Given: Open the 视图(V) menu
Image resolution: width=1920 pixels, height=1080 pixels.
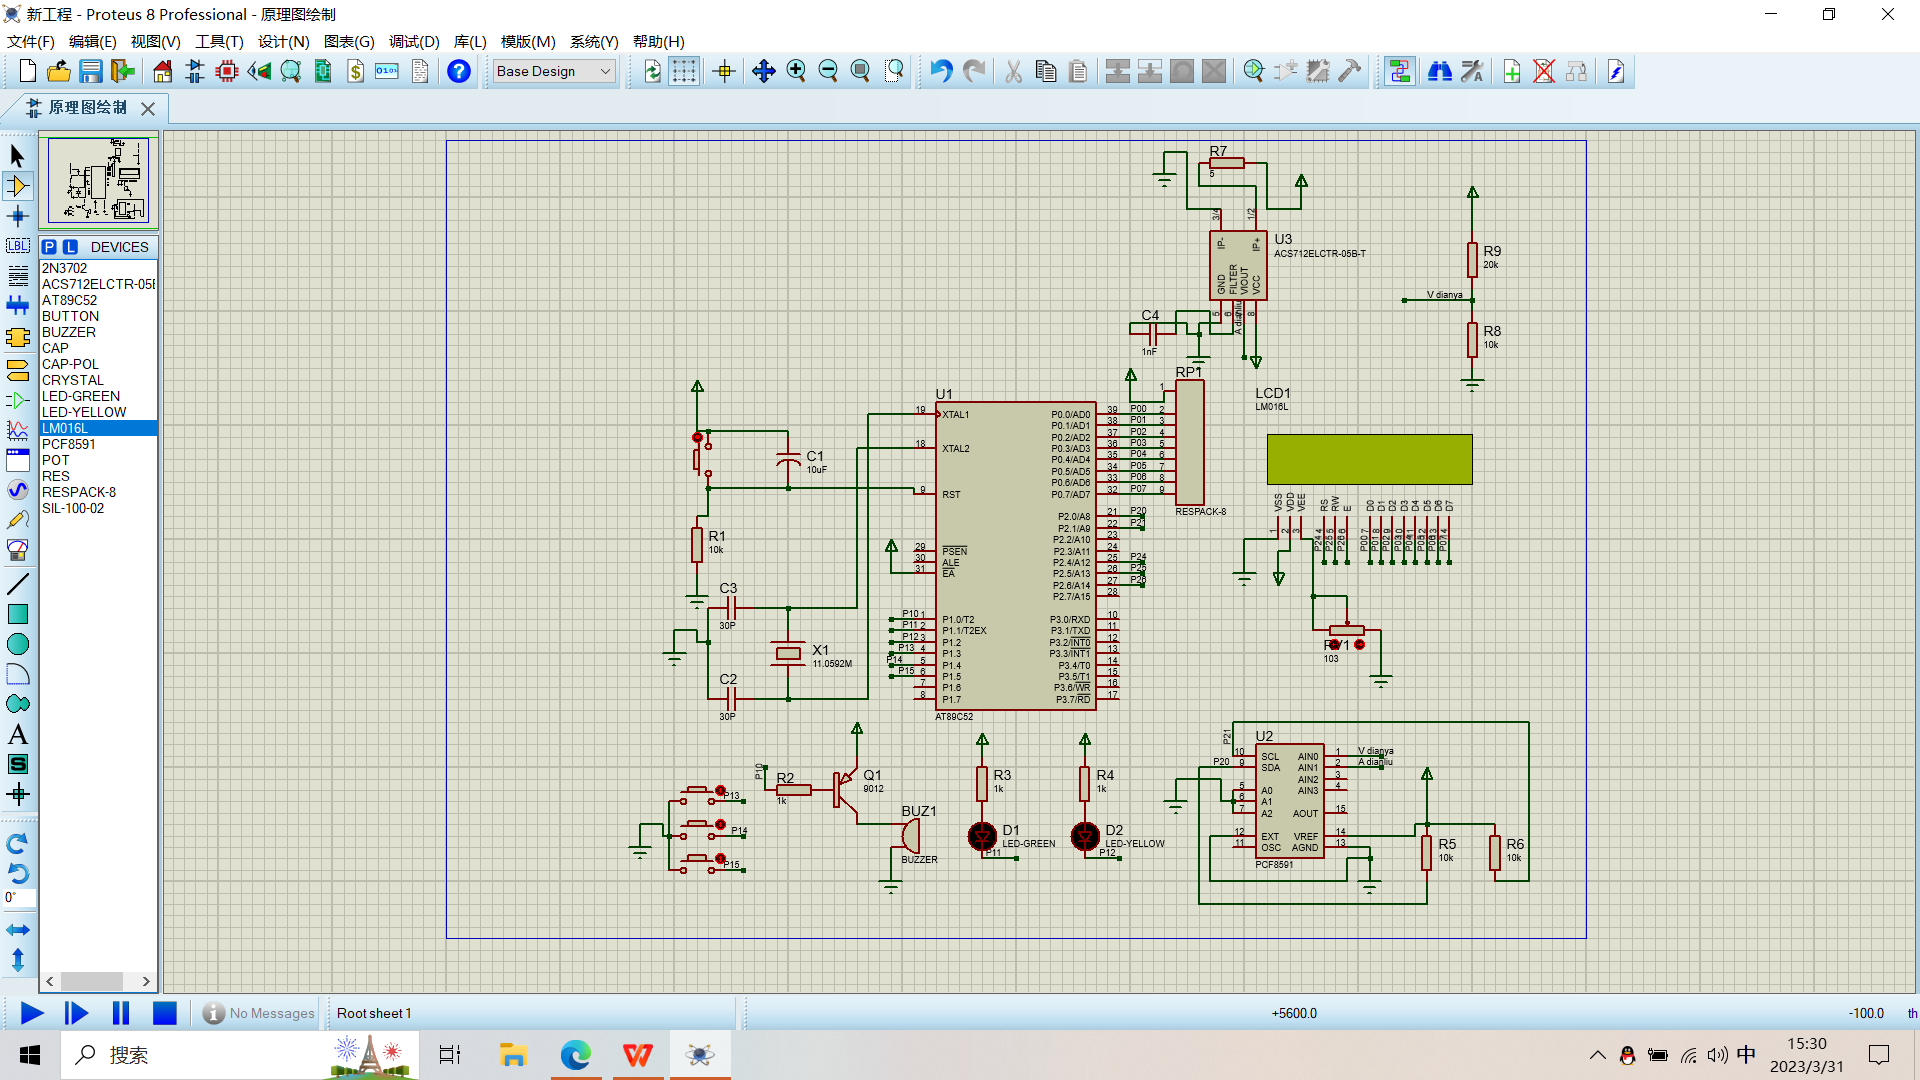Looking at the screenshot, I should click(155, 41).
